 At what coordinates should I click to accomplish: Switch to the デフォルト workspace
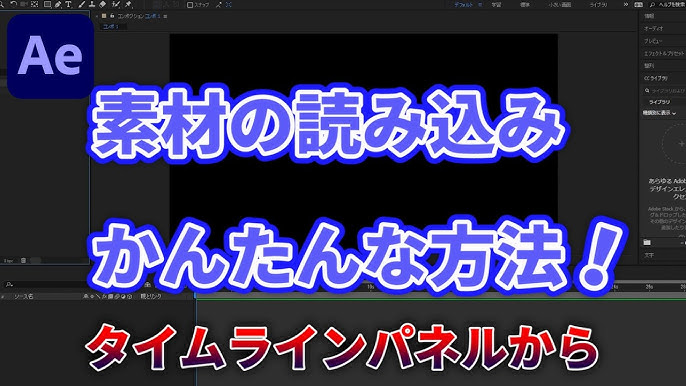click(464, 4)
